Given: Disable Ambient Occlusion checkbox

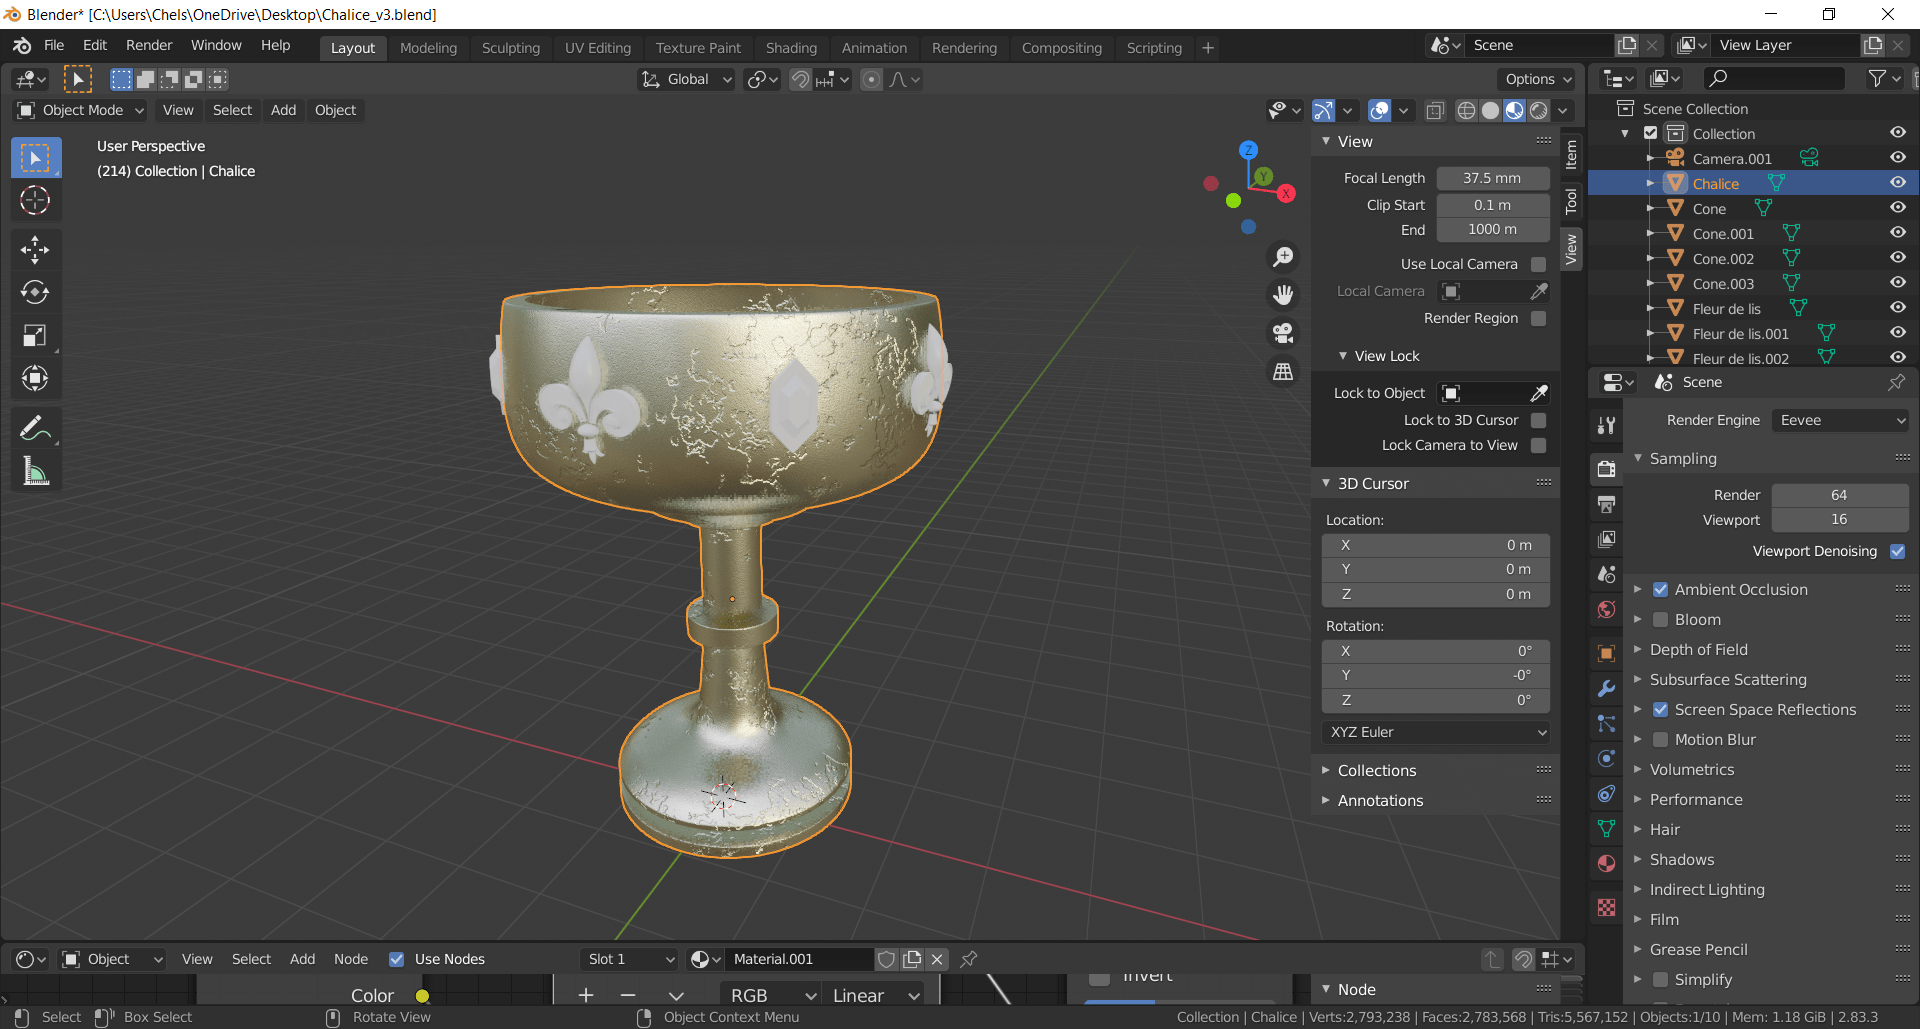Looking at the screenshot, I should pyautogui.click(x=1661, y=590).
